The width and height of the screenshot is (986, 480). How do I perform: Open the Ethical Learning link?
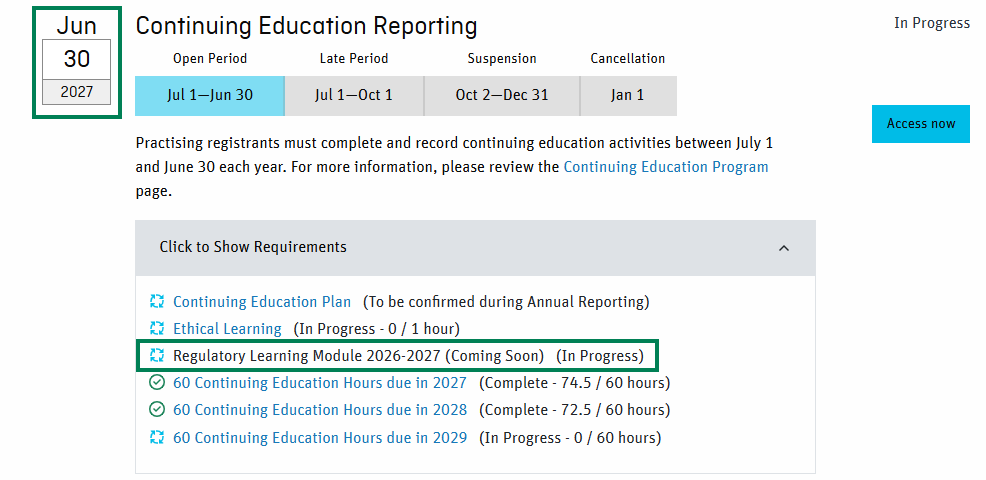(228, 329)
